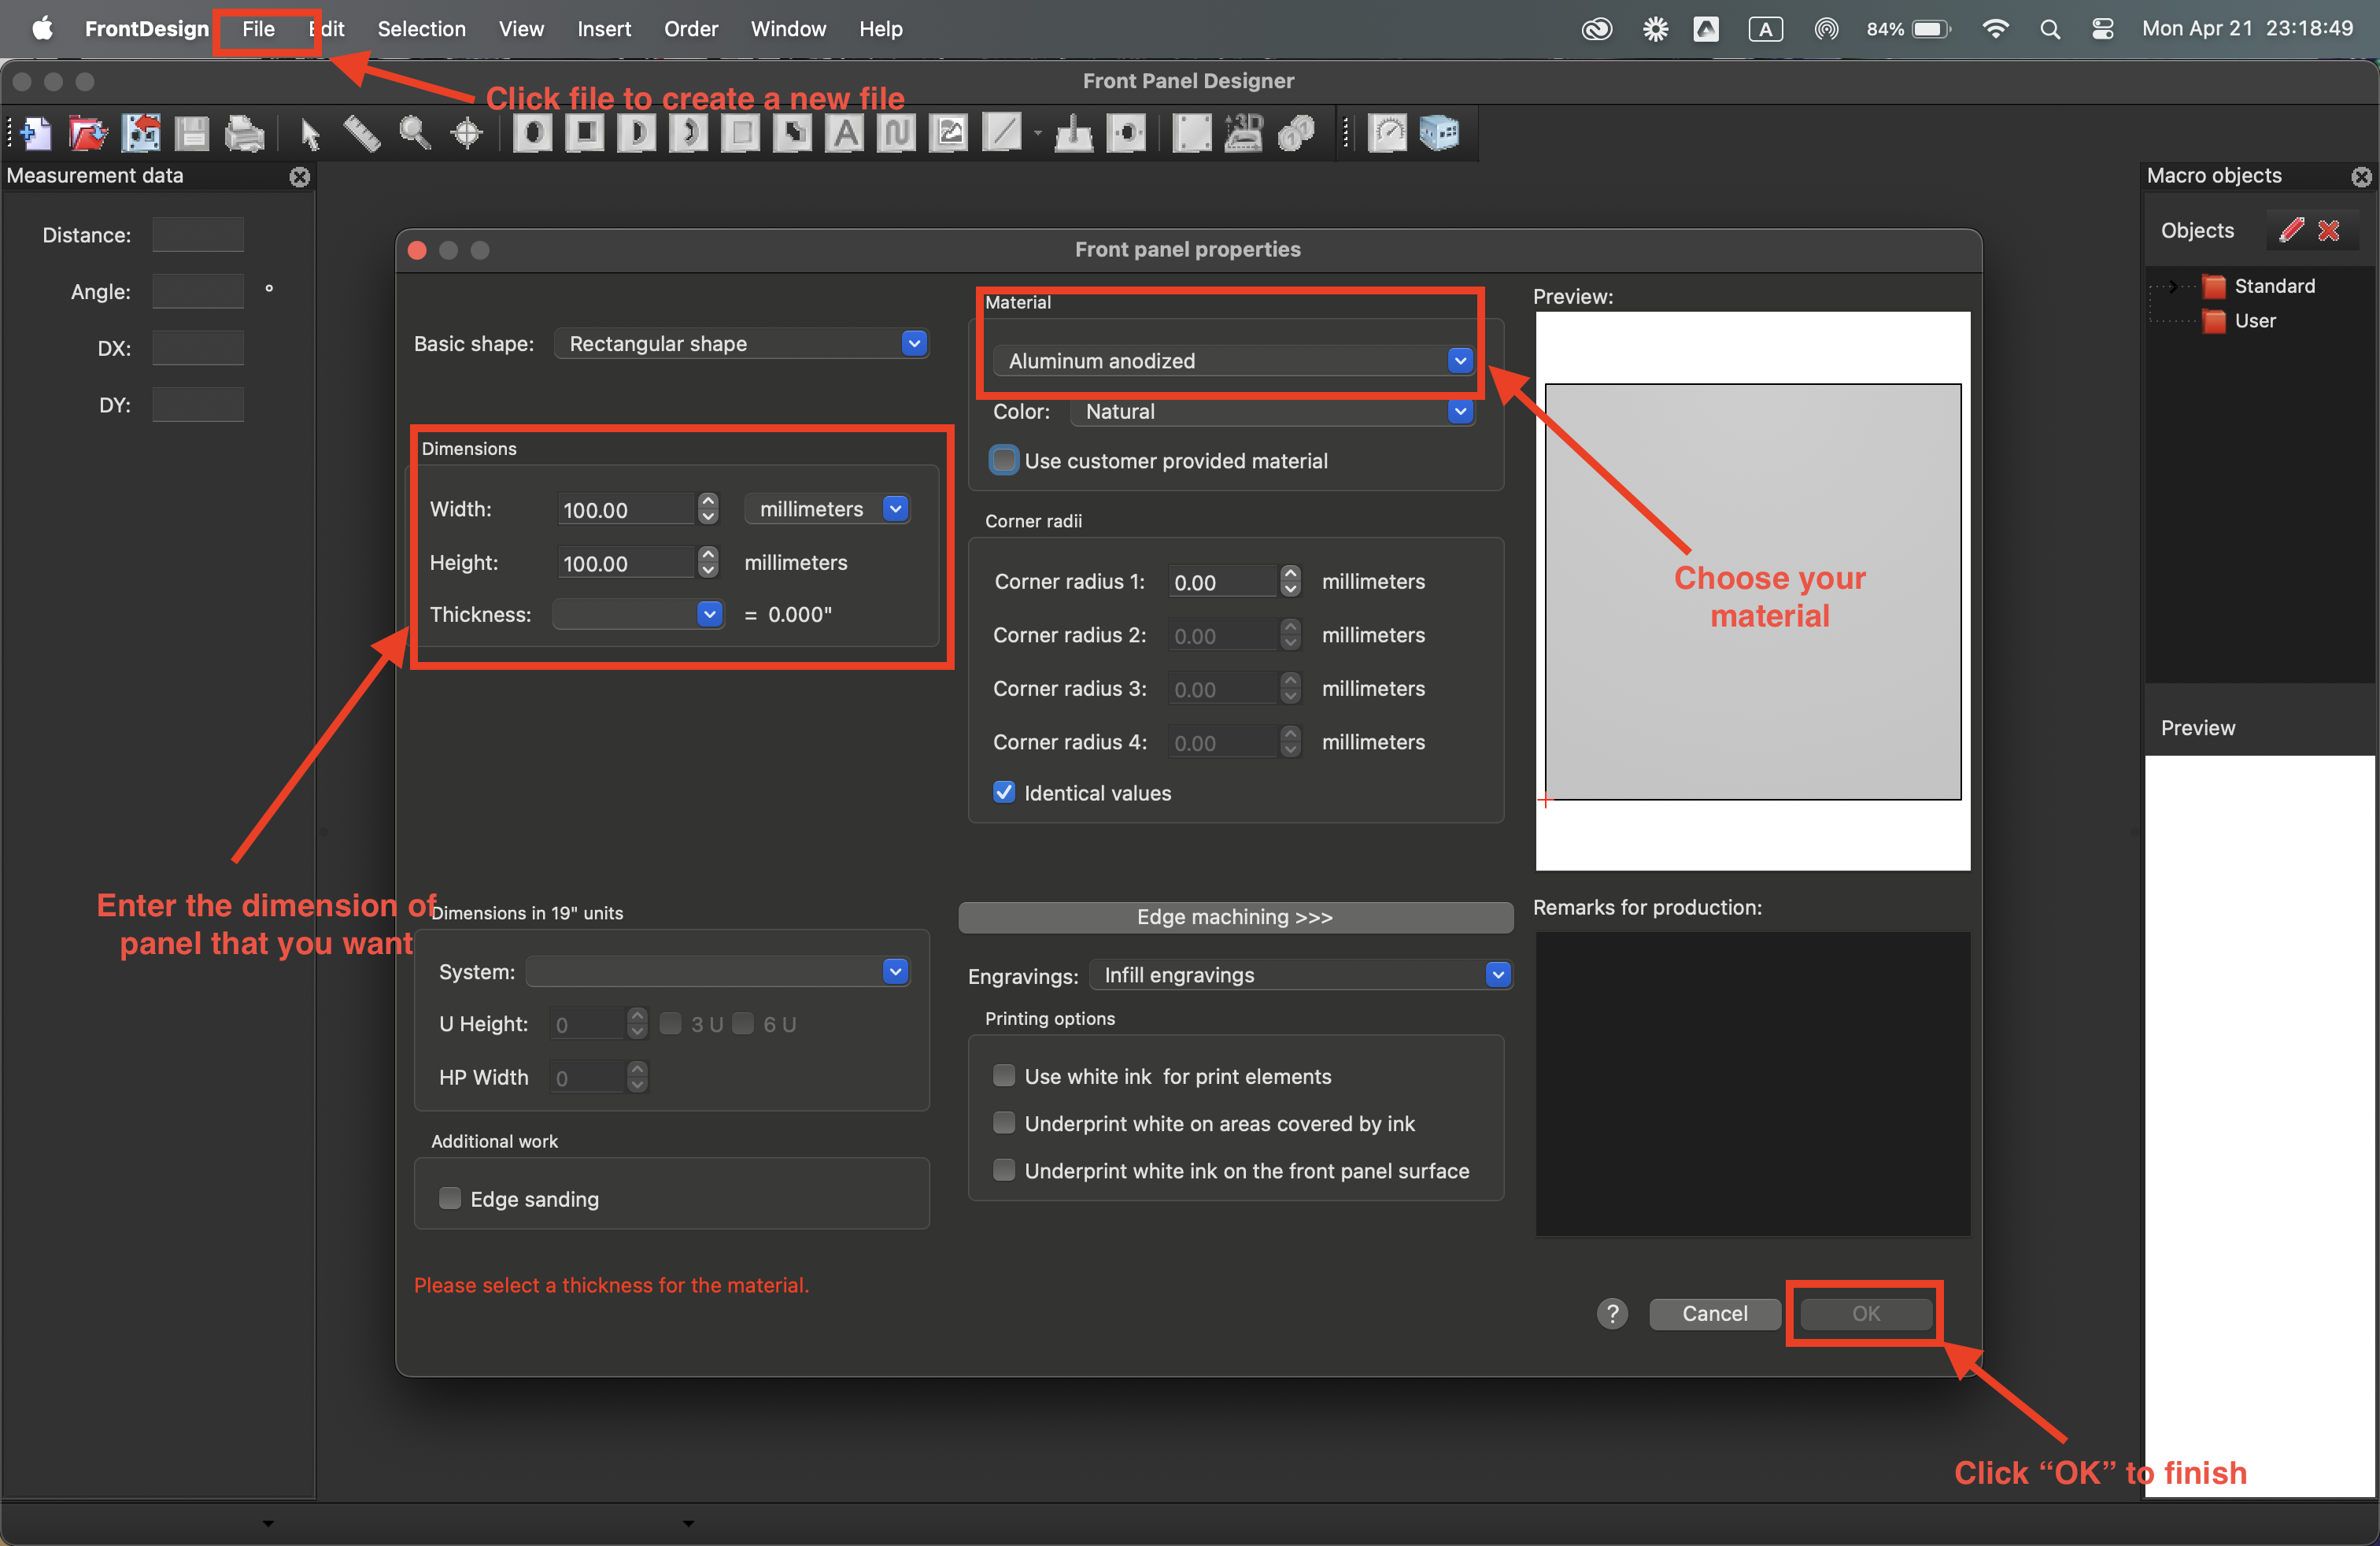Image resolution: width=2380 pixels, height=1546 pixels.
Task: Click the red pencil edit macro icon
Action: click(x=2291, y=230)
